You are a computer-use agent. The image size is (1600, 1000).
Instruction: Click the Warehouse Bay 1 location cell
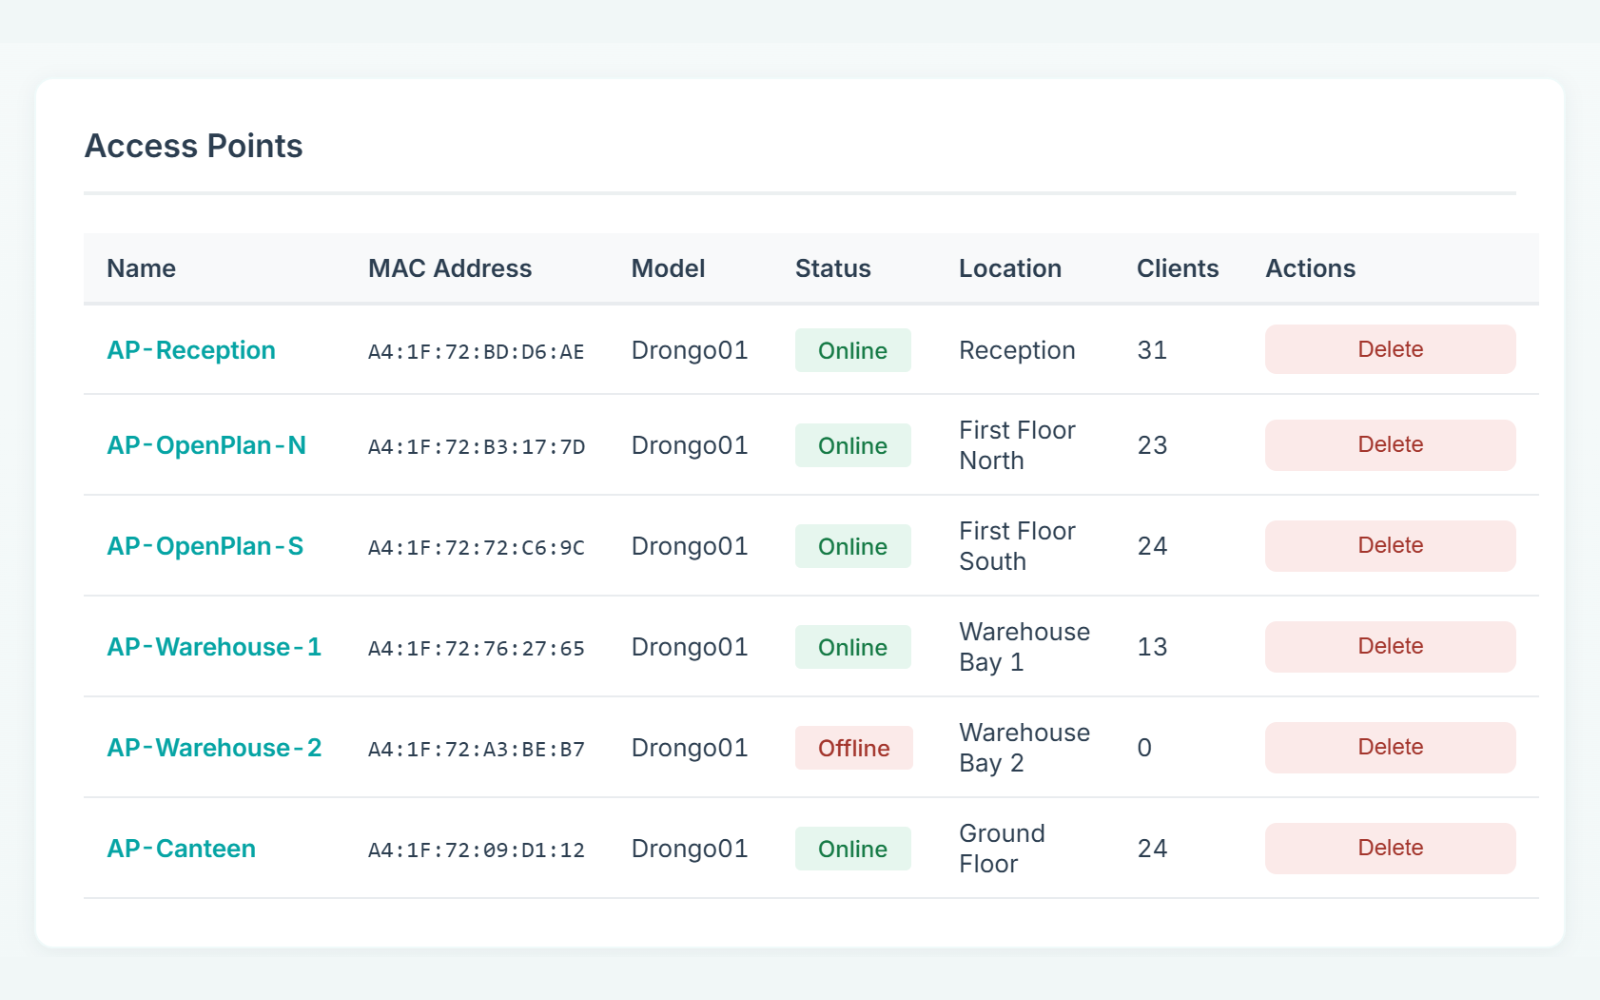point(1024,647)
